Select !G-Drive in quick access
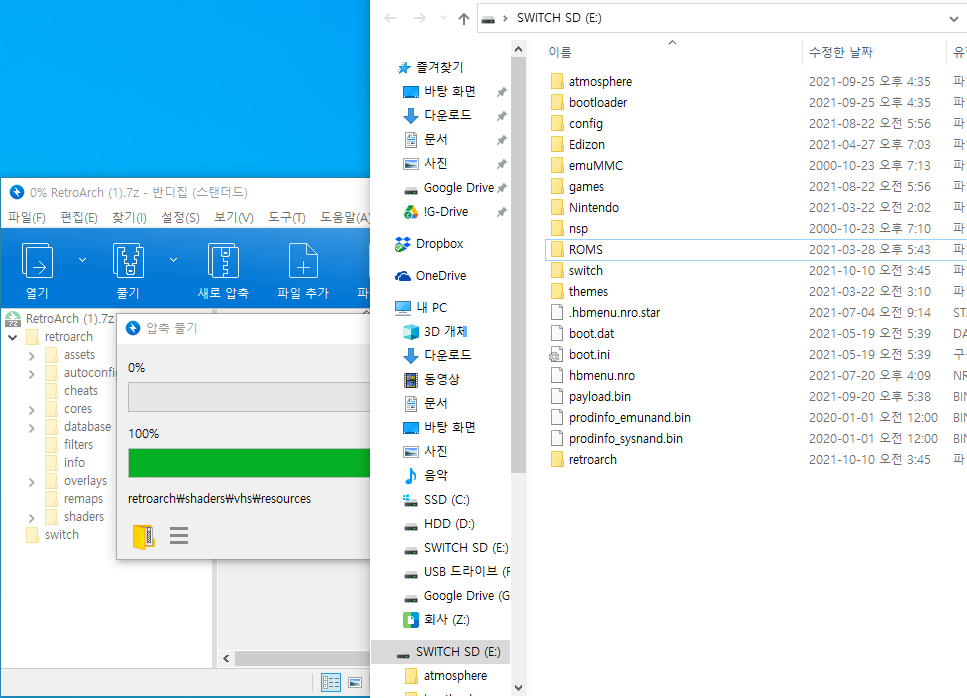 pyautogui.click(x=436, y=212)
